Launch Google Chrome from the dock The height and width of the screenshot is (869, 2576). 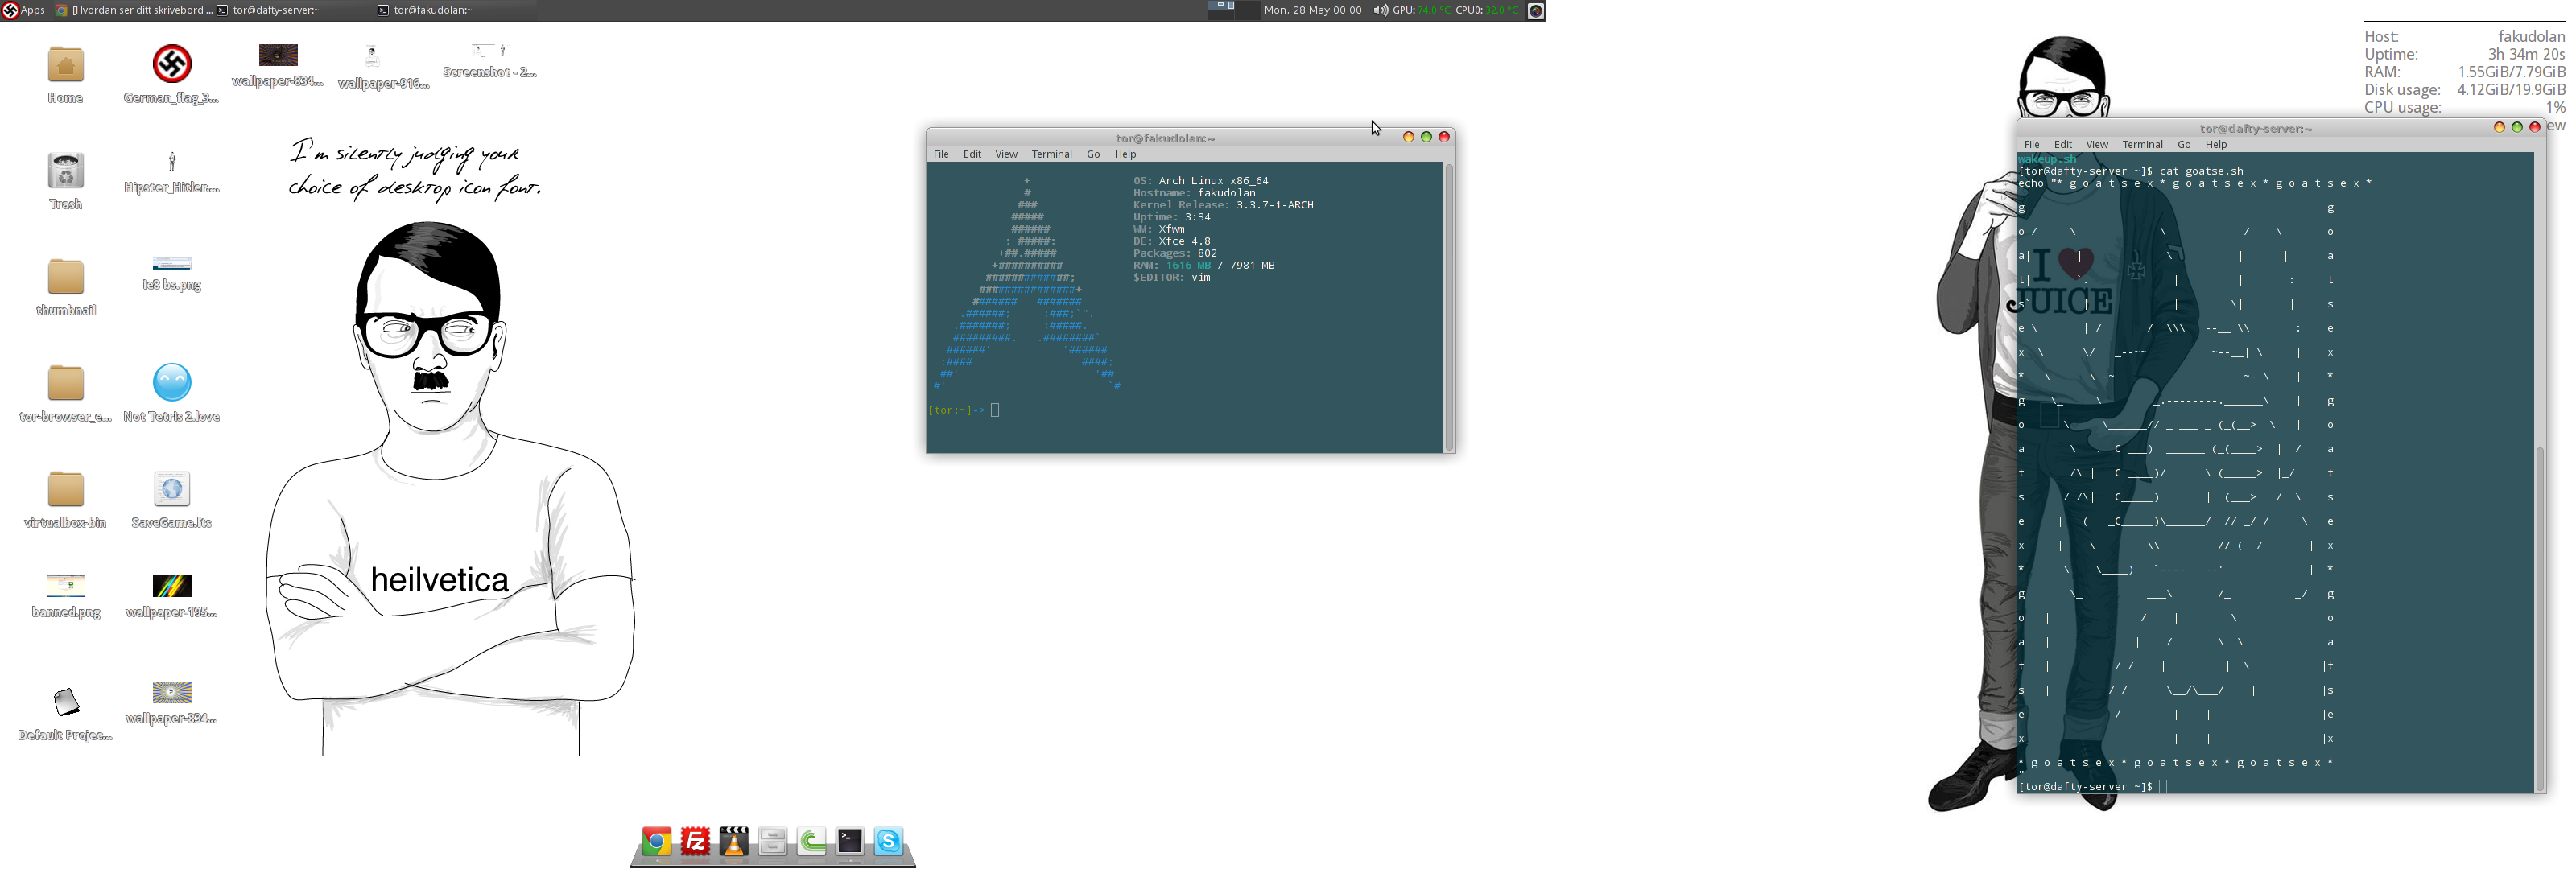tap(656, 842)
